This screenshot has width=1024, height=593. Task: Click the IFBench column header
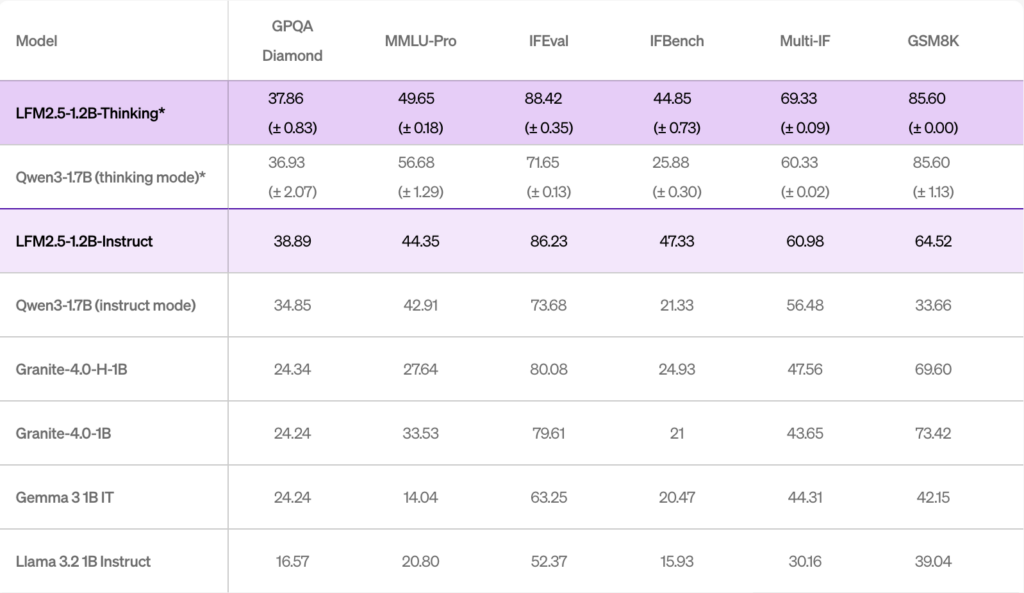click(676, 41)
